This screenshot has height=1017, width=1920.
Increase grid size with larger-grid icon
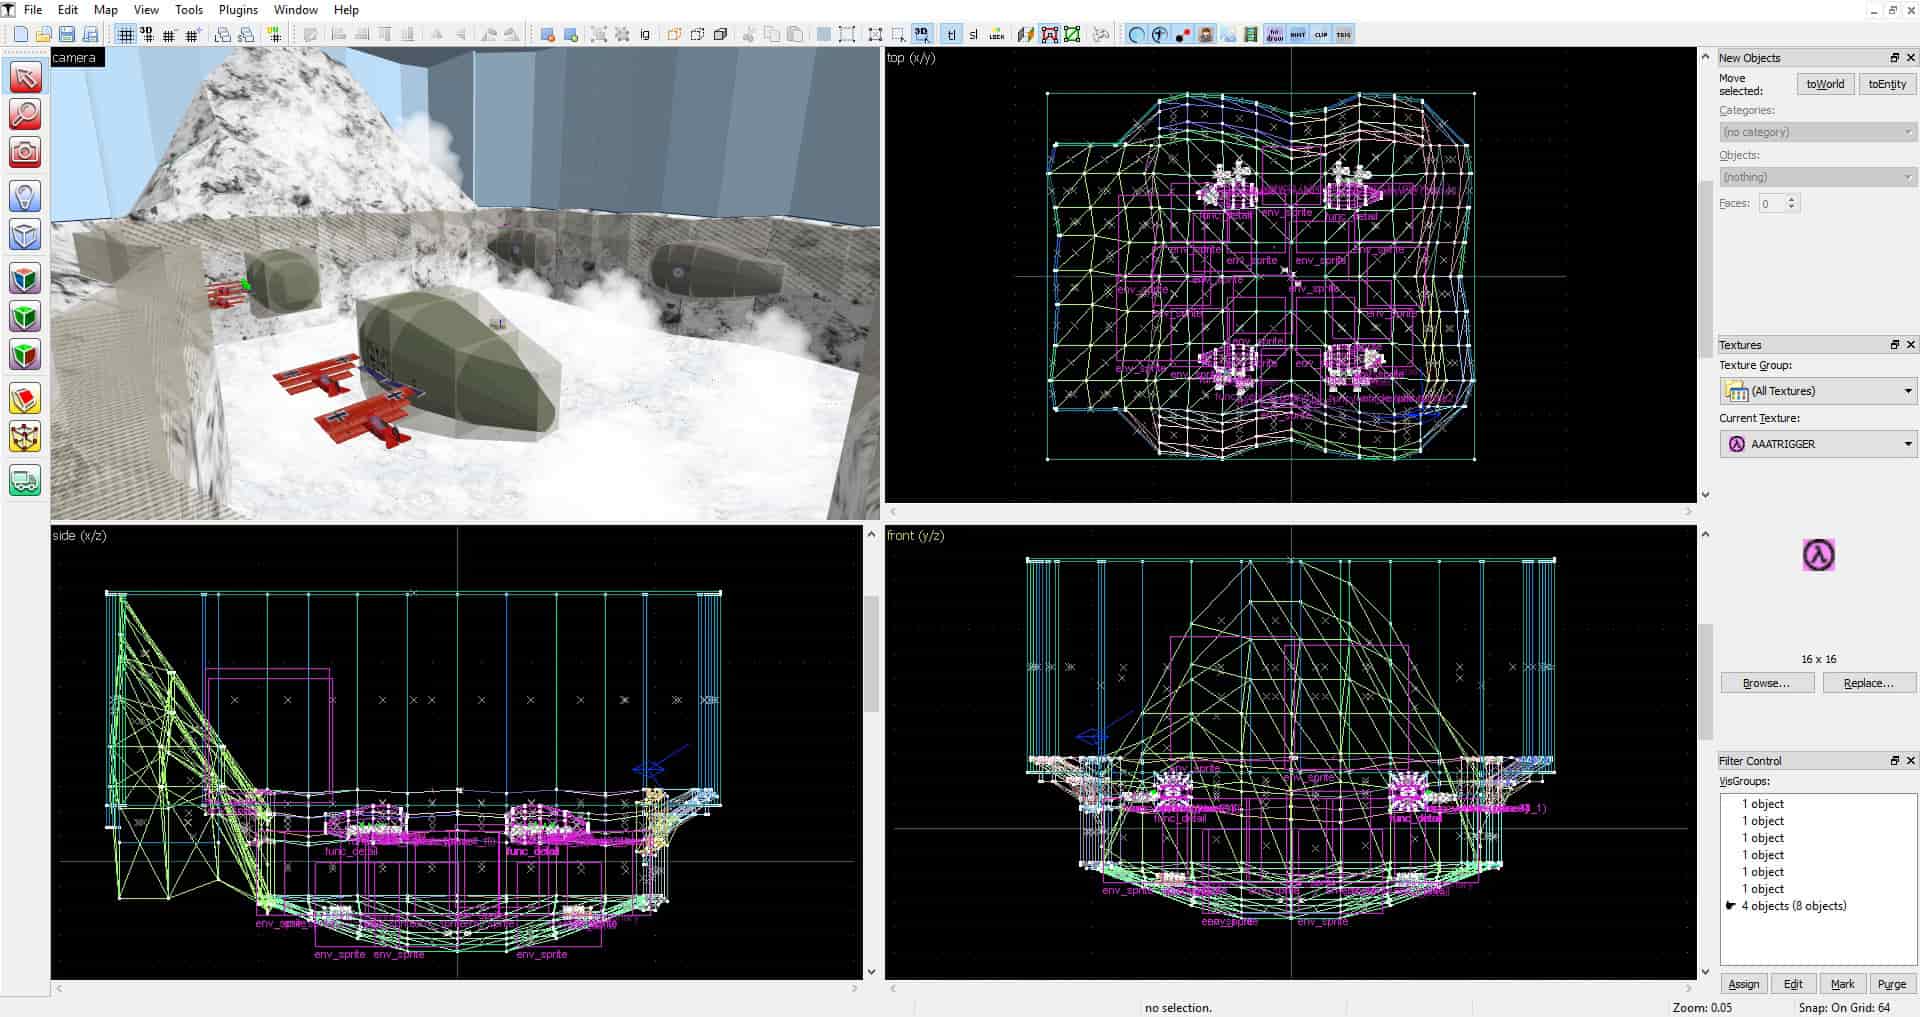pyautogui.click(x=193, y=35)
